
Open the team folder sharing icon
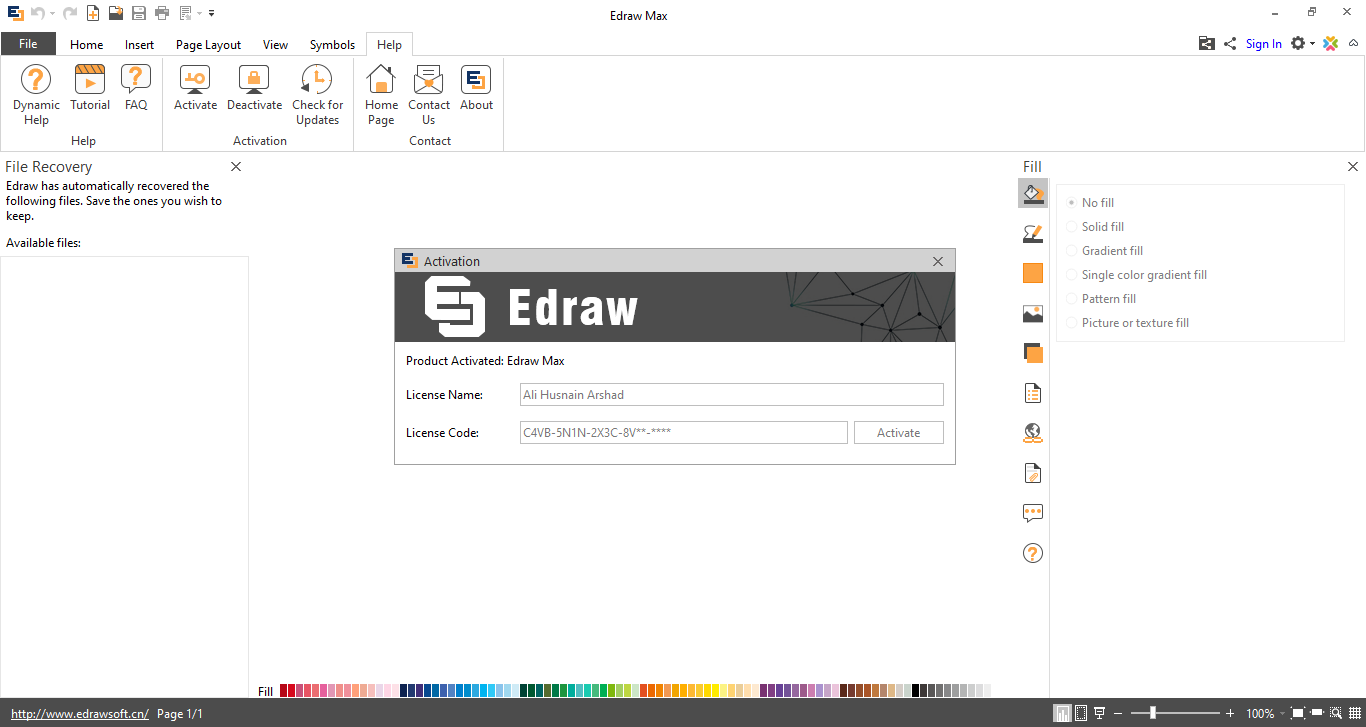tap(1206, 43)
